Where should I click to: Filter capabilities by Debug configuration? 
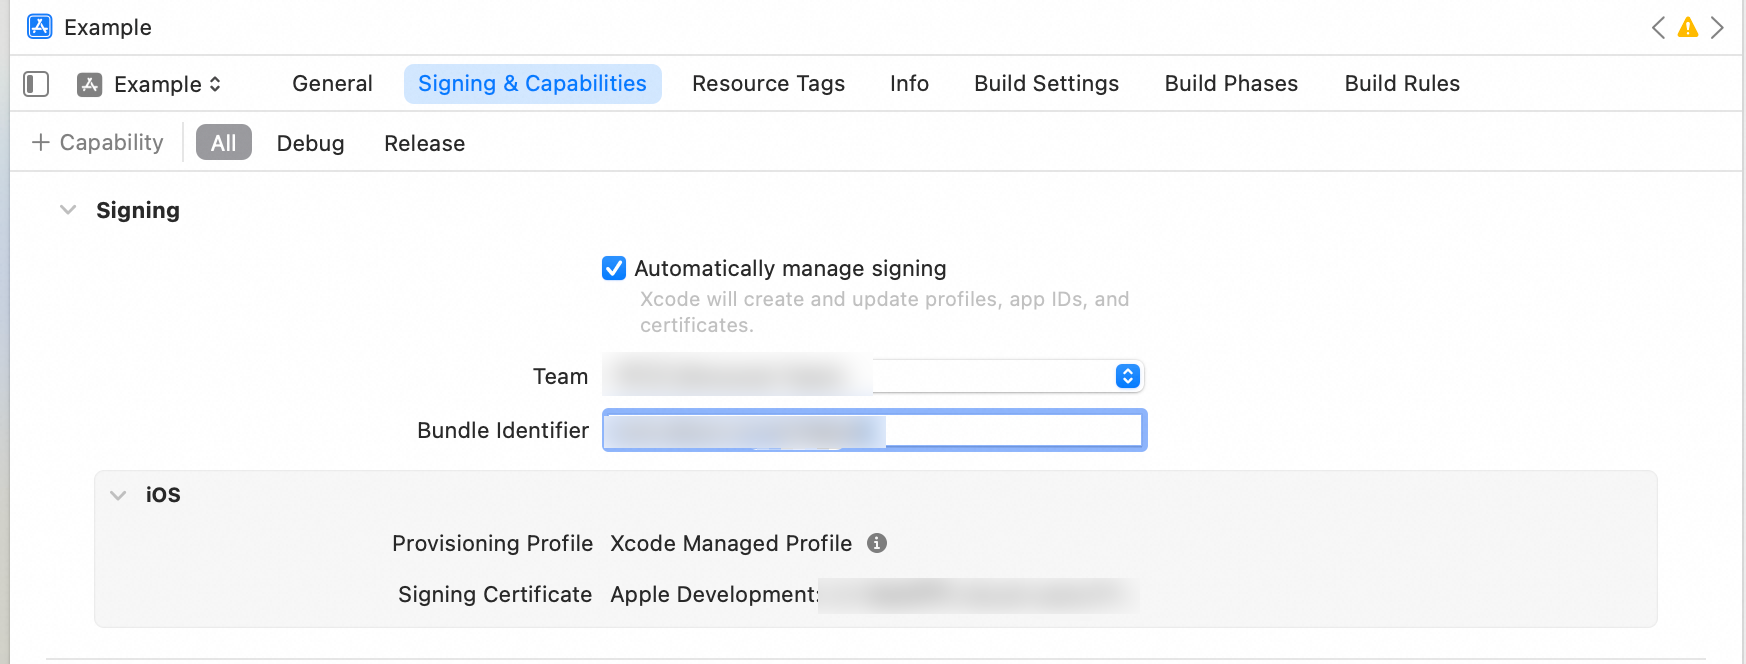pyautogui.click(x=310, y=143)
